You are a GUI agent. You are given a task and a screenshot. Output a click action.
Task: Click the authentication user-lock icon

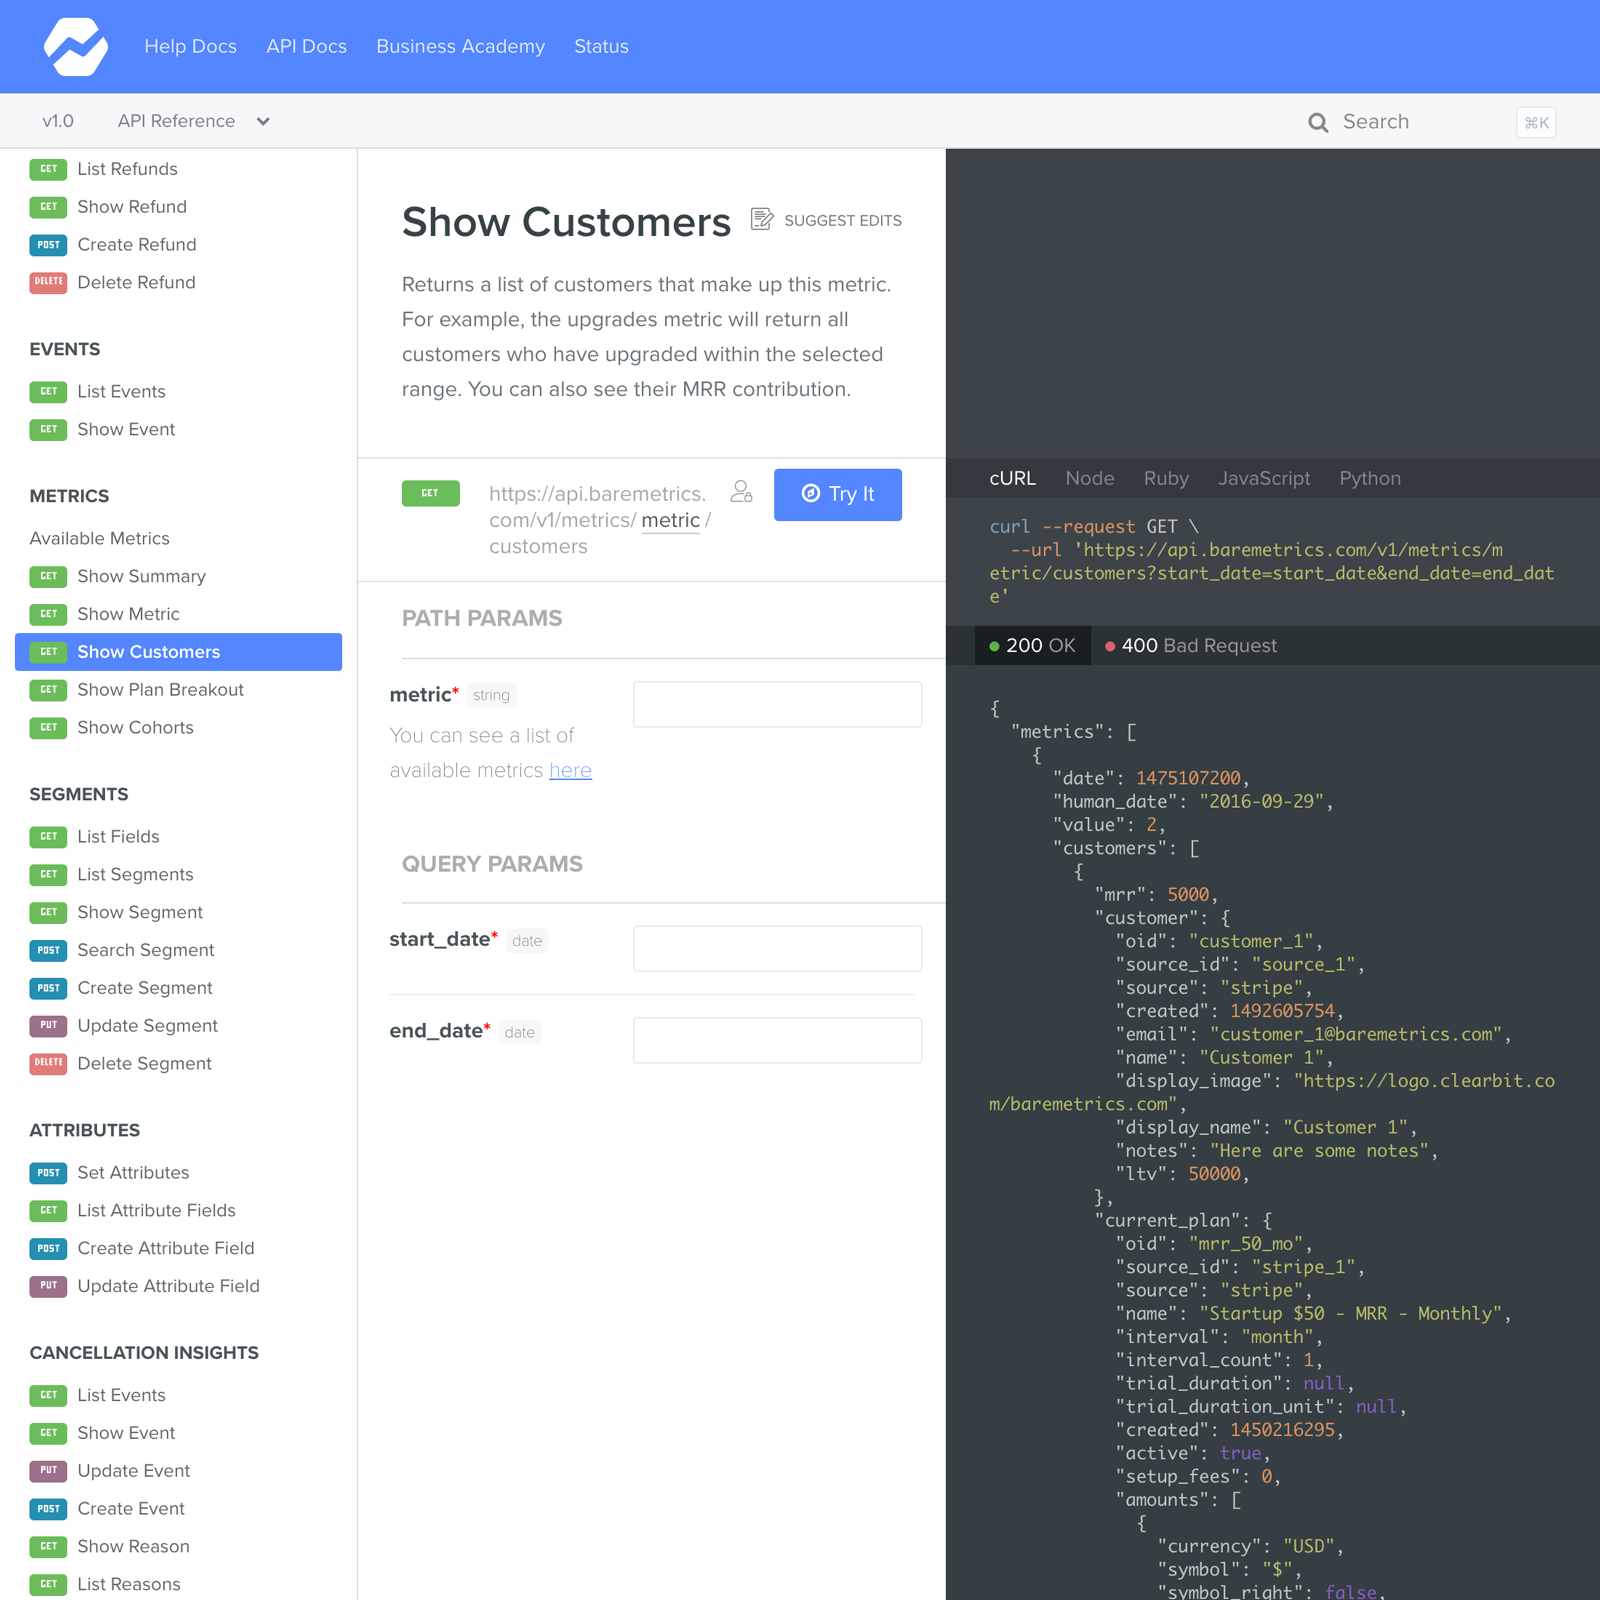click(741, 491)
